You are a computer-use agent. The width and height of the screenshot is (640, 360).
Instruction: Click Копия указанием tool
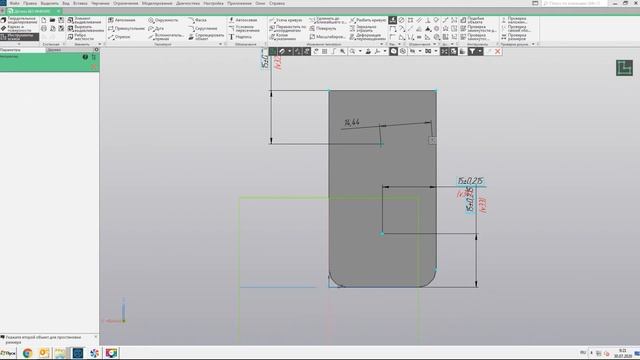(283, 37)
